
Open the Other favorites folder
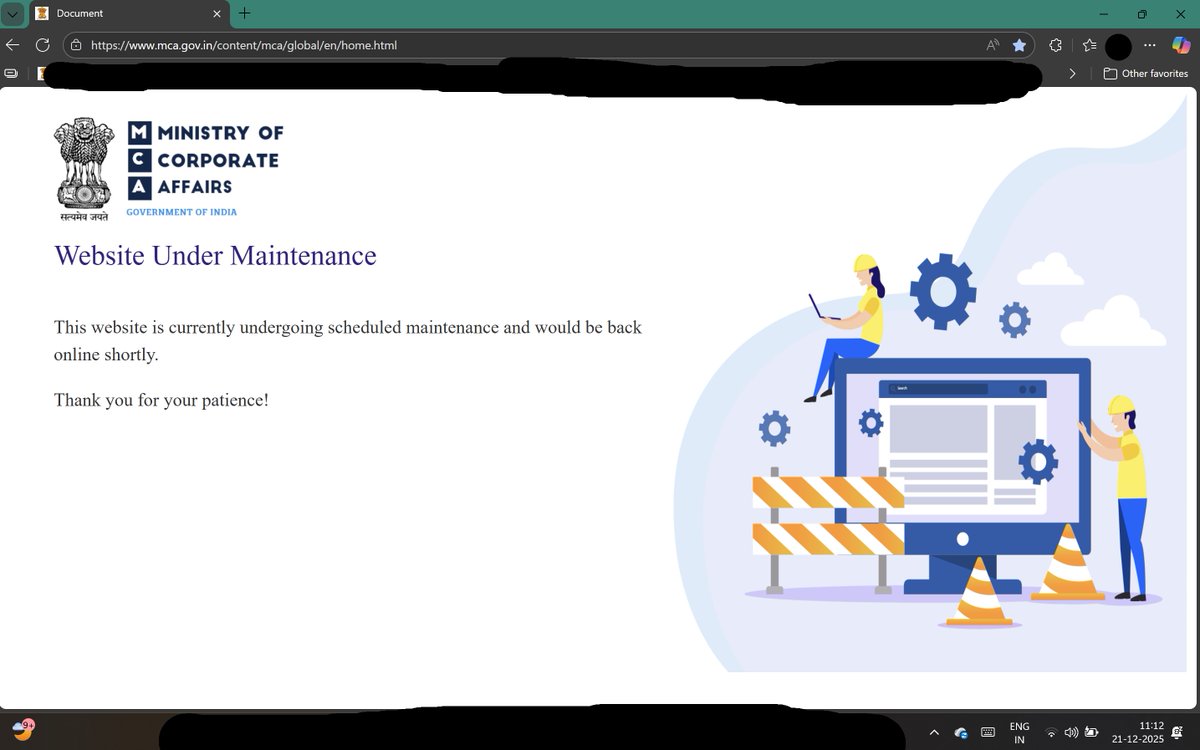(1146, 73)
